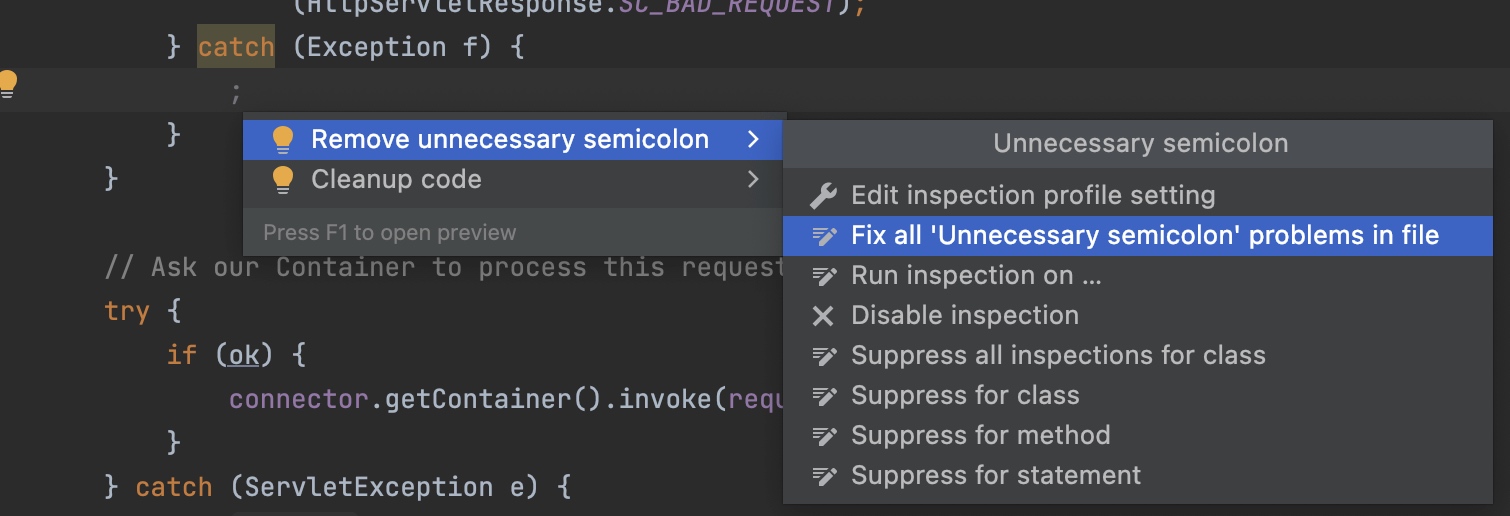Click the X icon beside Disable inspection
The image size is (1510, 516).
click(823, 316)
